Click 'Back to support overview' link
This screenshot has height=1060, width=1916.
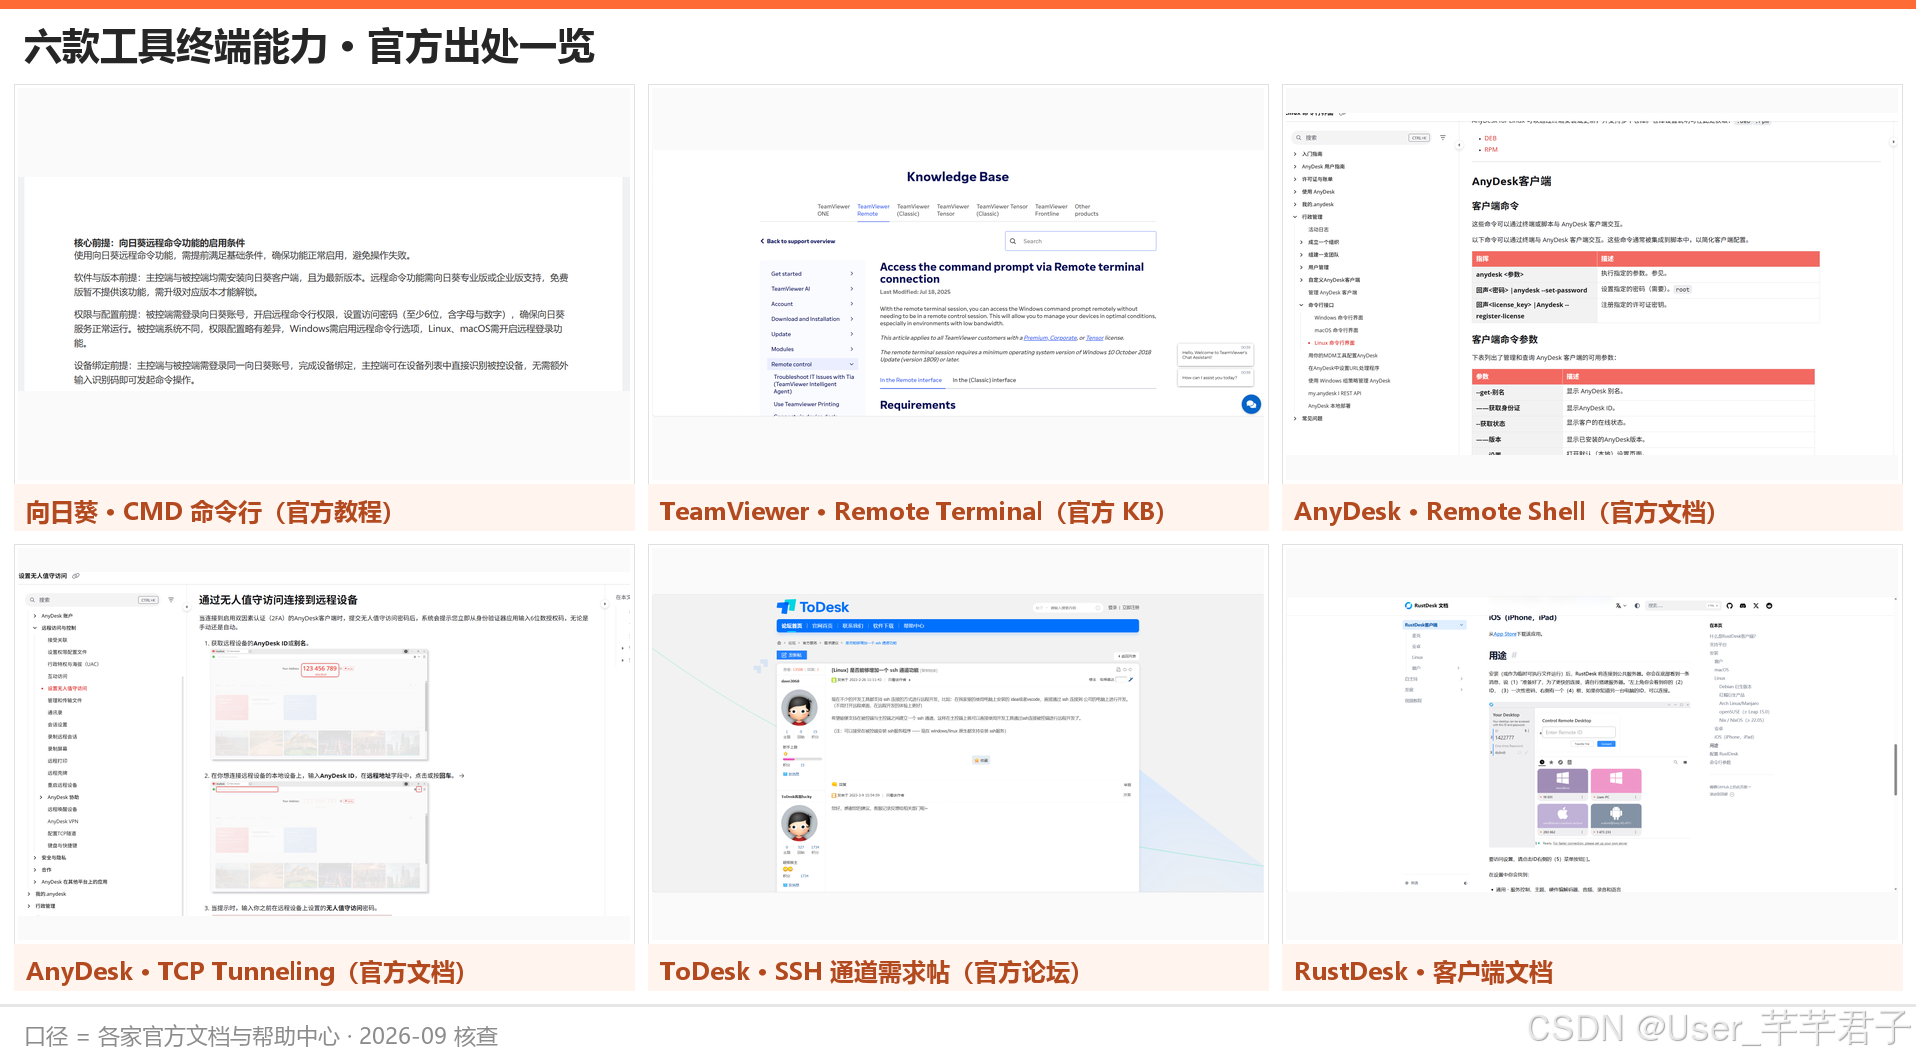pyautogui.click(x=800, y=241)
